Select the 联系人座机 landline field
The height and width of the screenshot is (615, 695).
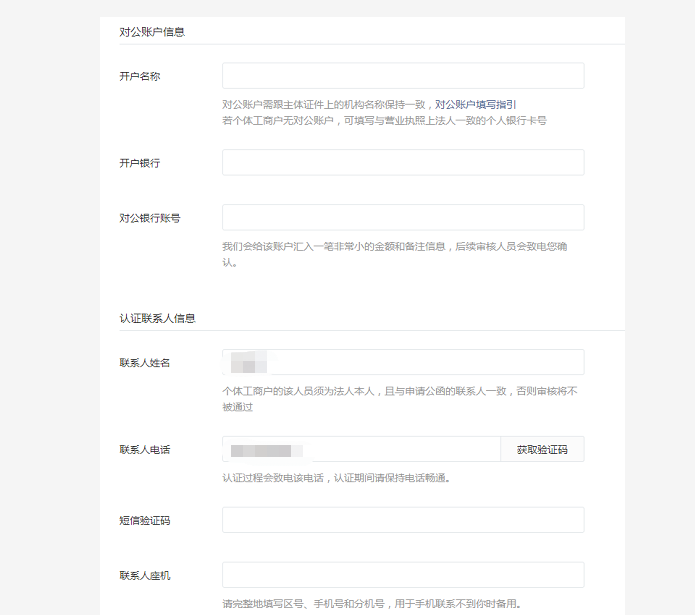coord(402,575)
